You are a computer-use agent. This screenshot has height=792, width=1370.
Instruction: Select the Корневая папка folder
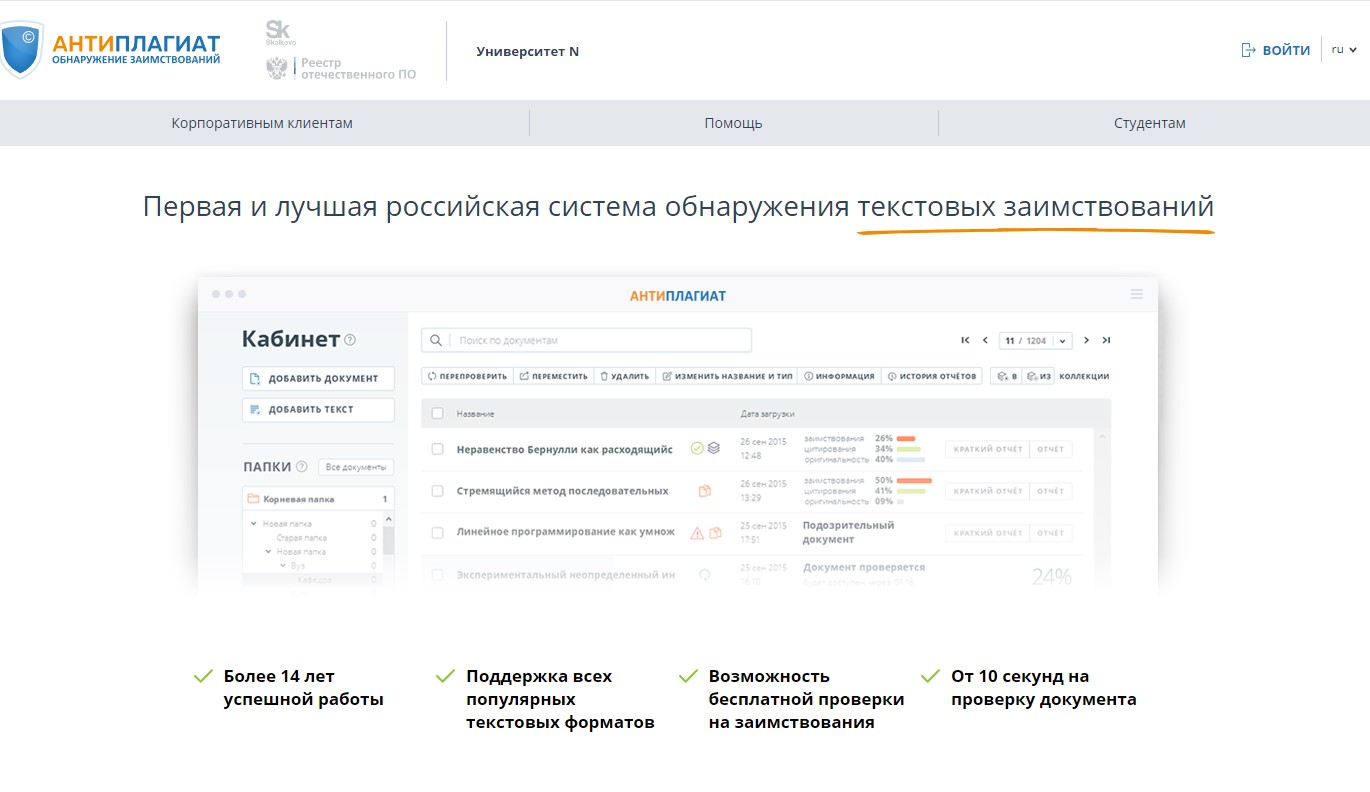[318, 498]
